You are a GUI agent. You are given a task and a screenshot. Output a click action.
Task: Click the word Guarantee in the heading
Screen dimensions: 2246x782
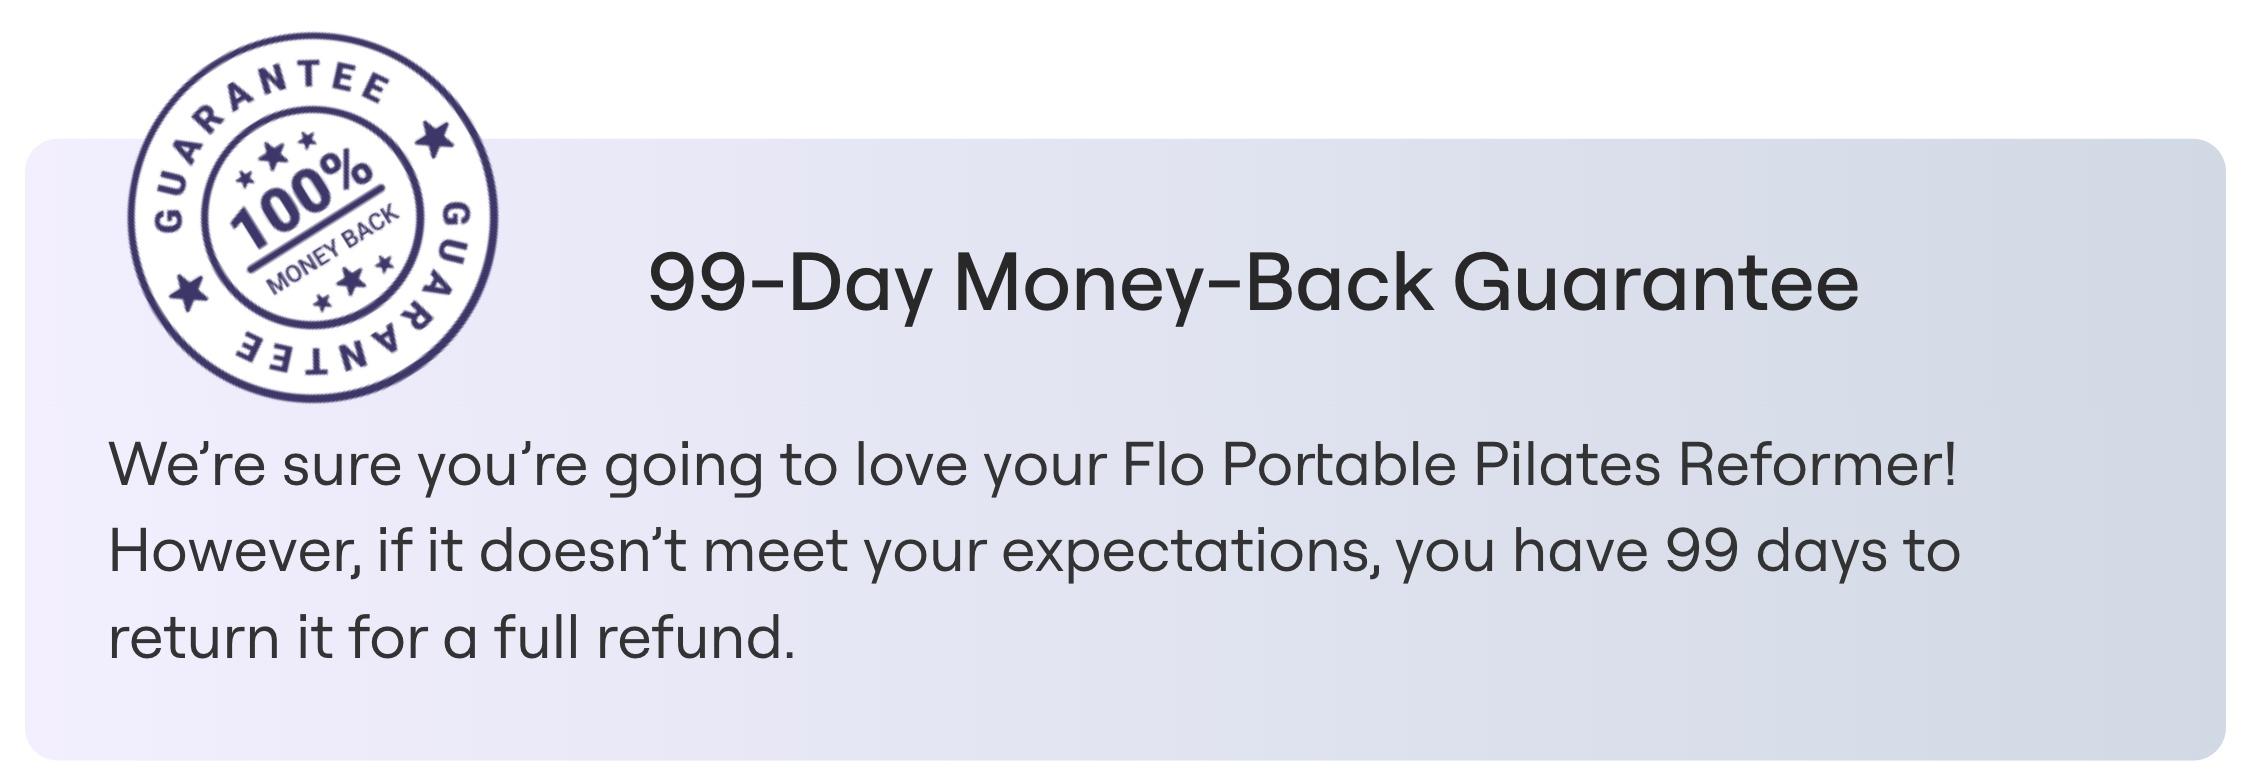click(1656, 281)
